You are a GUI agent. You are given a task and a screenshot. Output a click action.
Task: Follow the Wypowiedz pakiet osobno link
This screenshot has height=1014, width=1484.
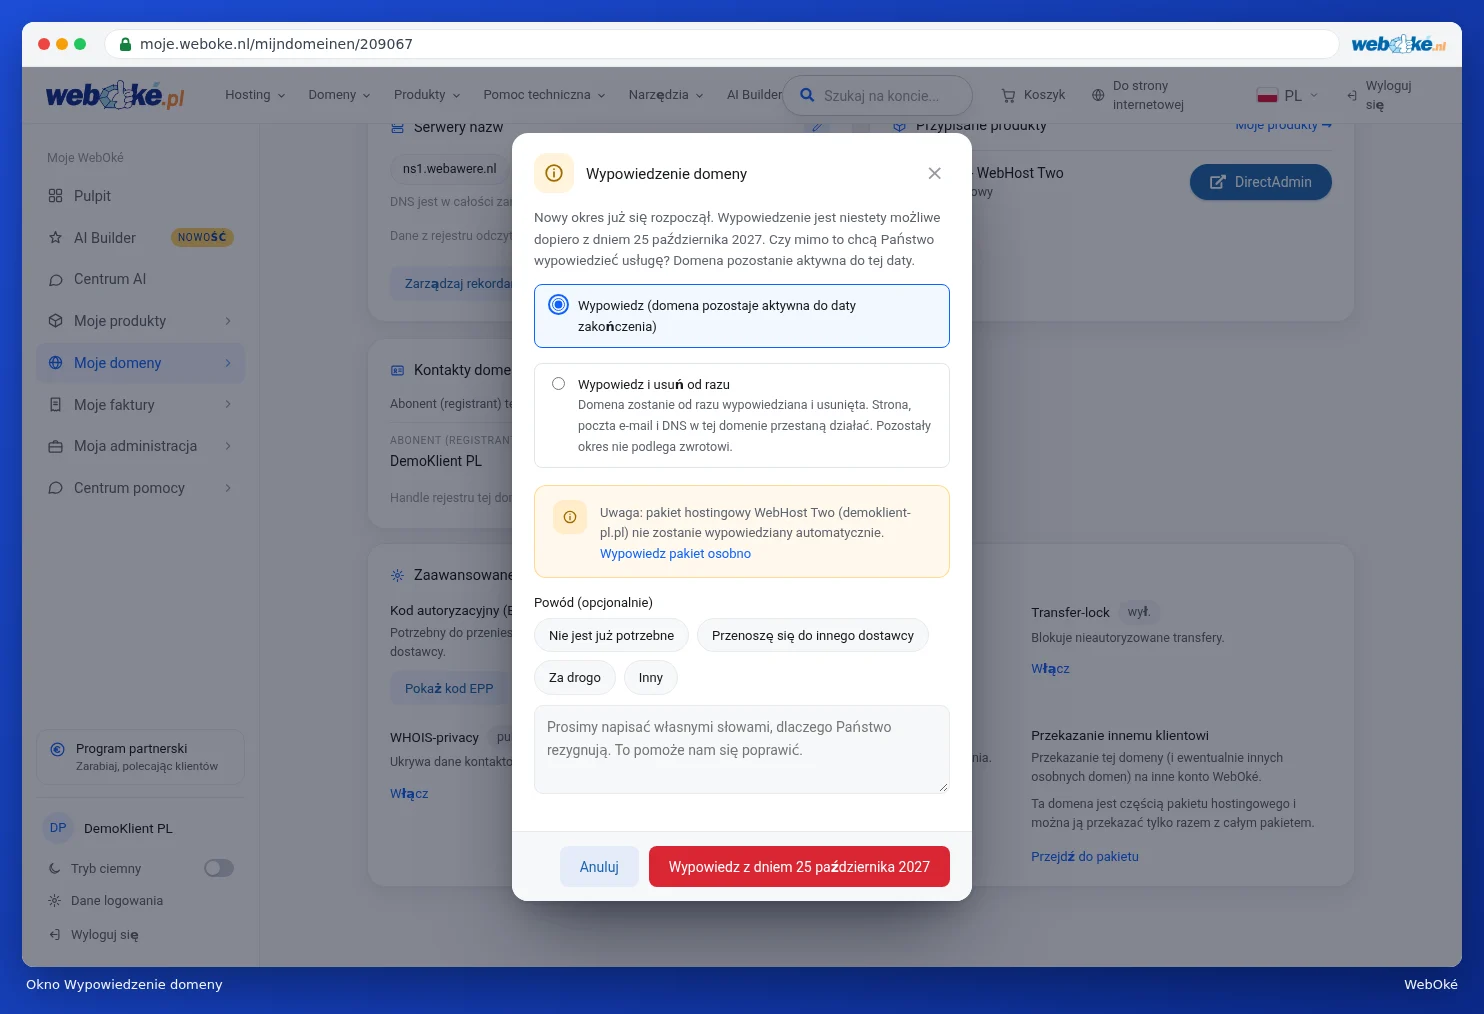click(x=675, y=554)
